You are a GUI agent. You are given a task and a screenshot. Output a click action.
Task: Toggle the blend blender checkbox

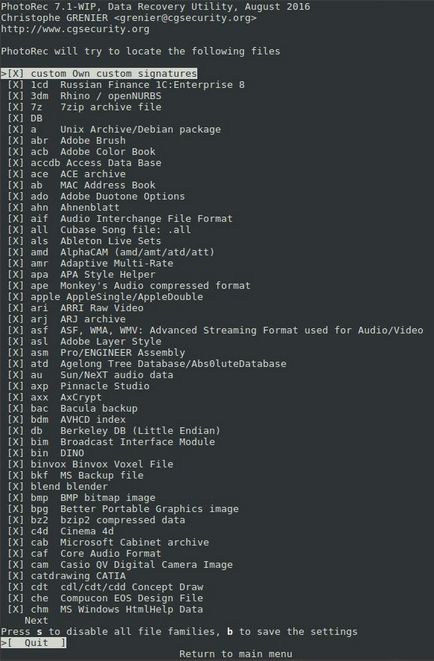click(x=16, y=486)
